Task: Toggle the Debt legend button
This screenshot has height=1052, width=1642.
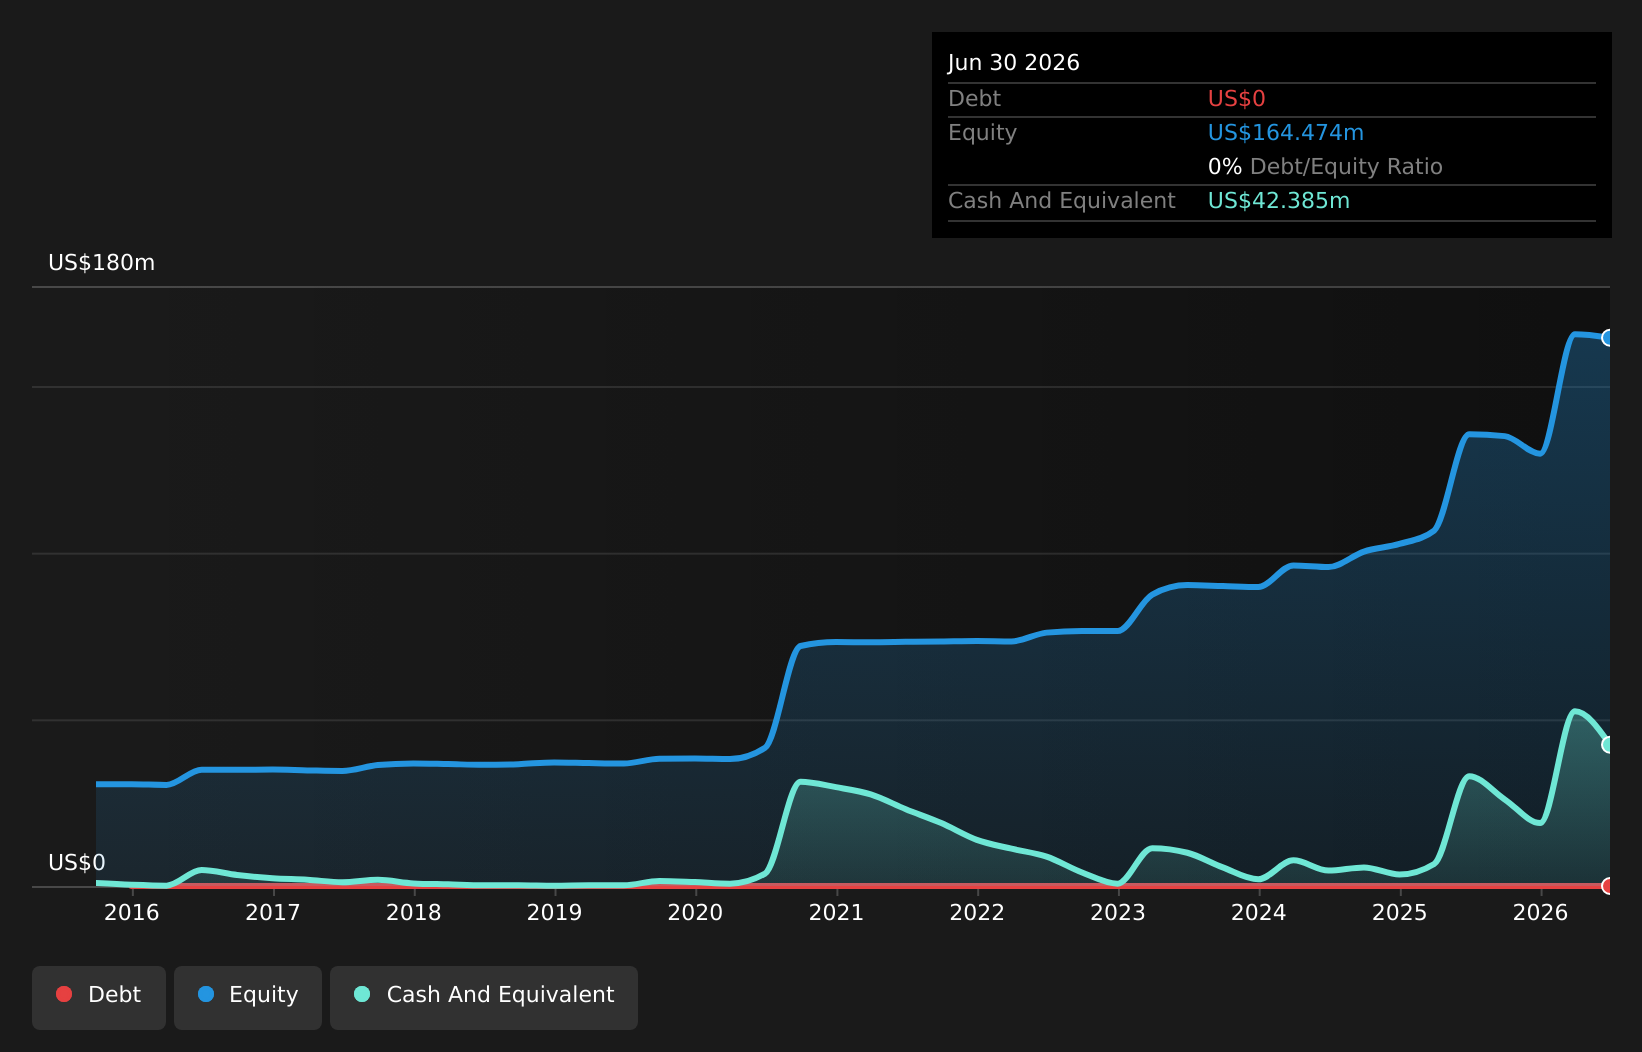Action: pyautogui.click(x=99, y=997)
